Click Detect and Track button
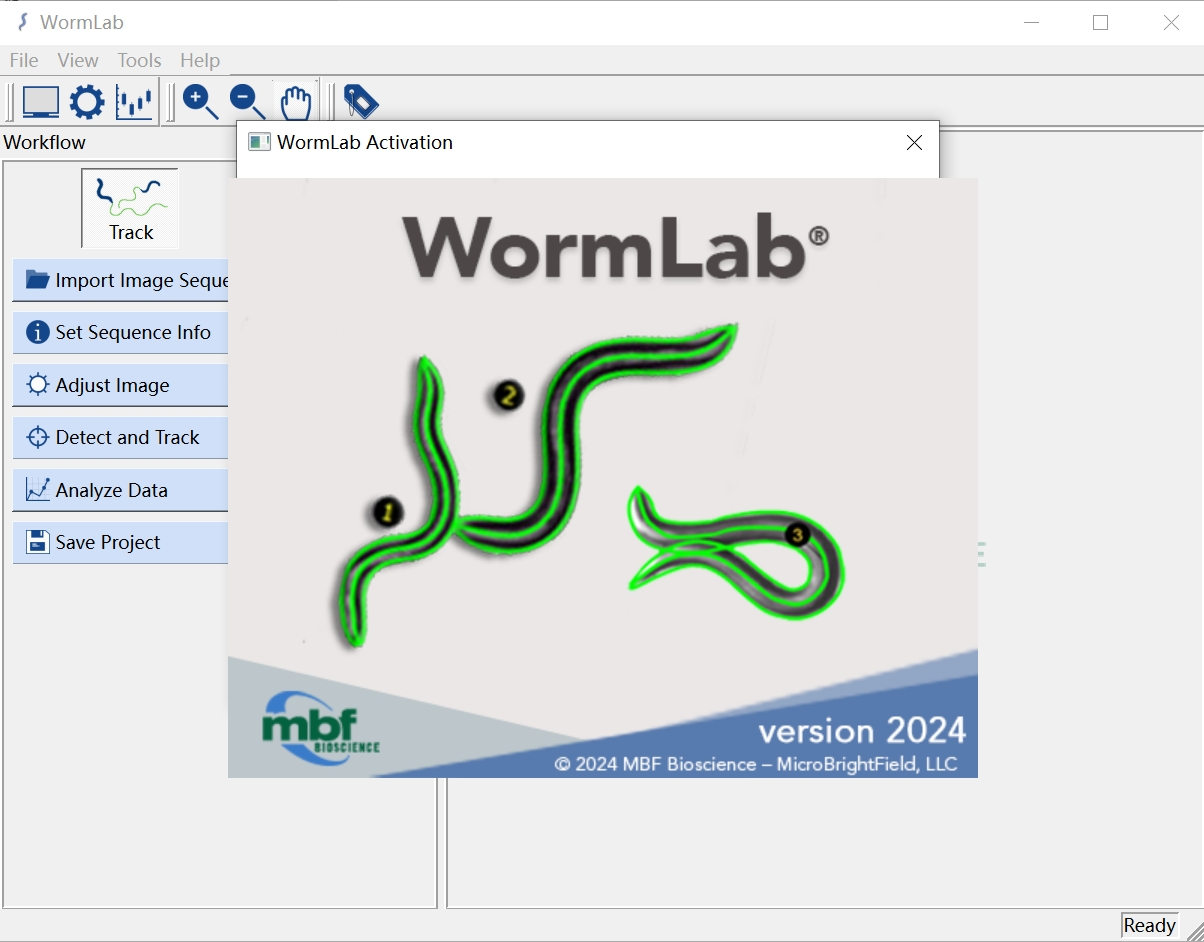Viewport: 1204px width, 942px height. pos(120,437)
